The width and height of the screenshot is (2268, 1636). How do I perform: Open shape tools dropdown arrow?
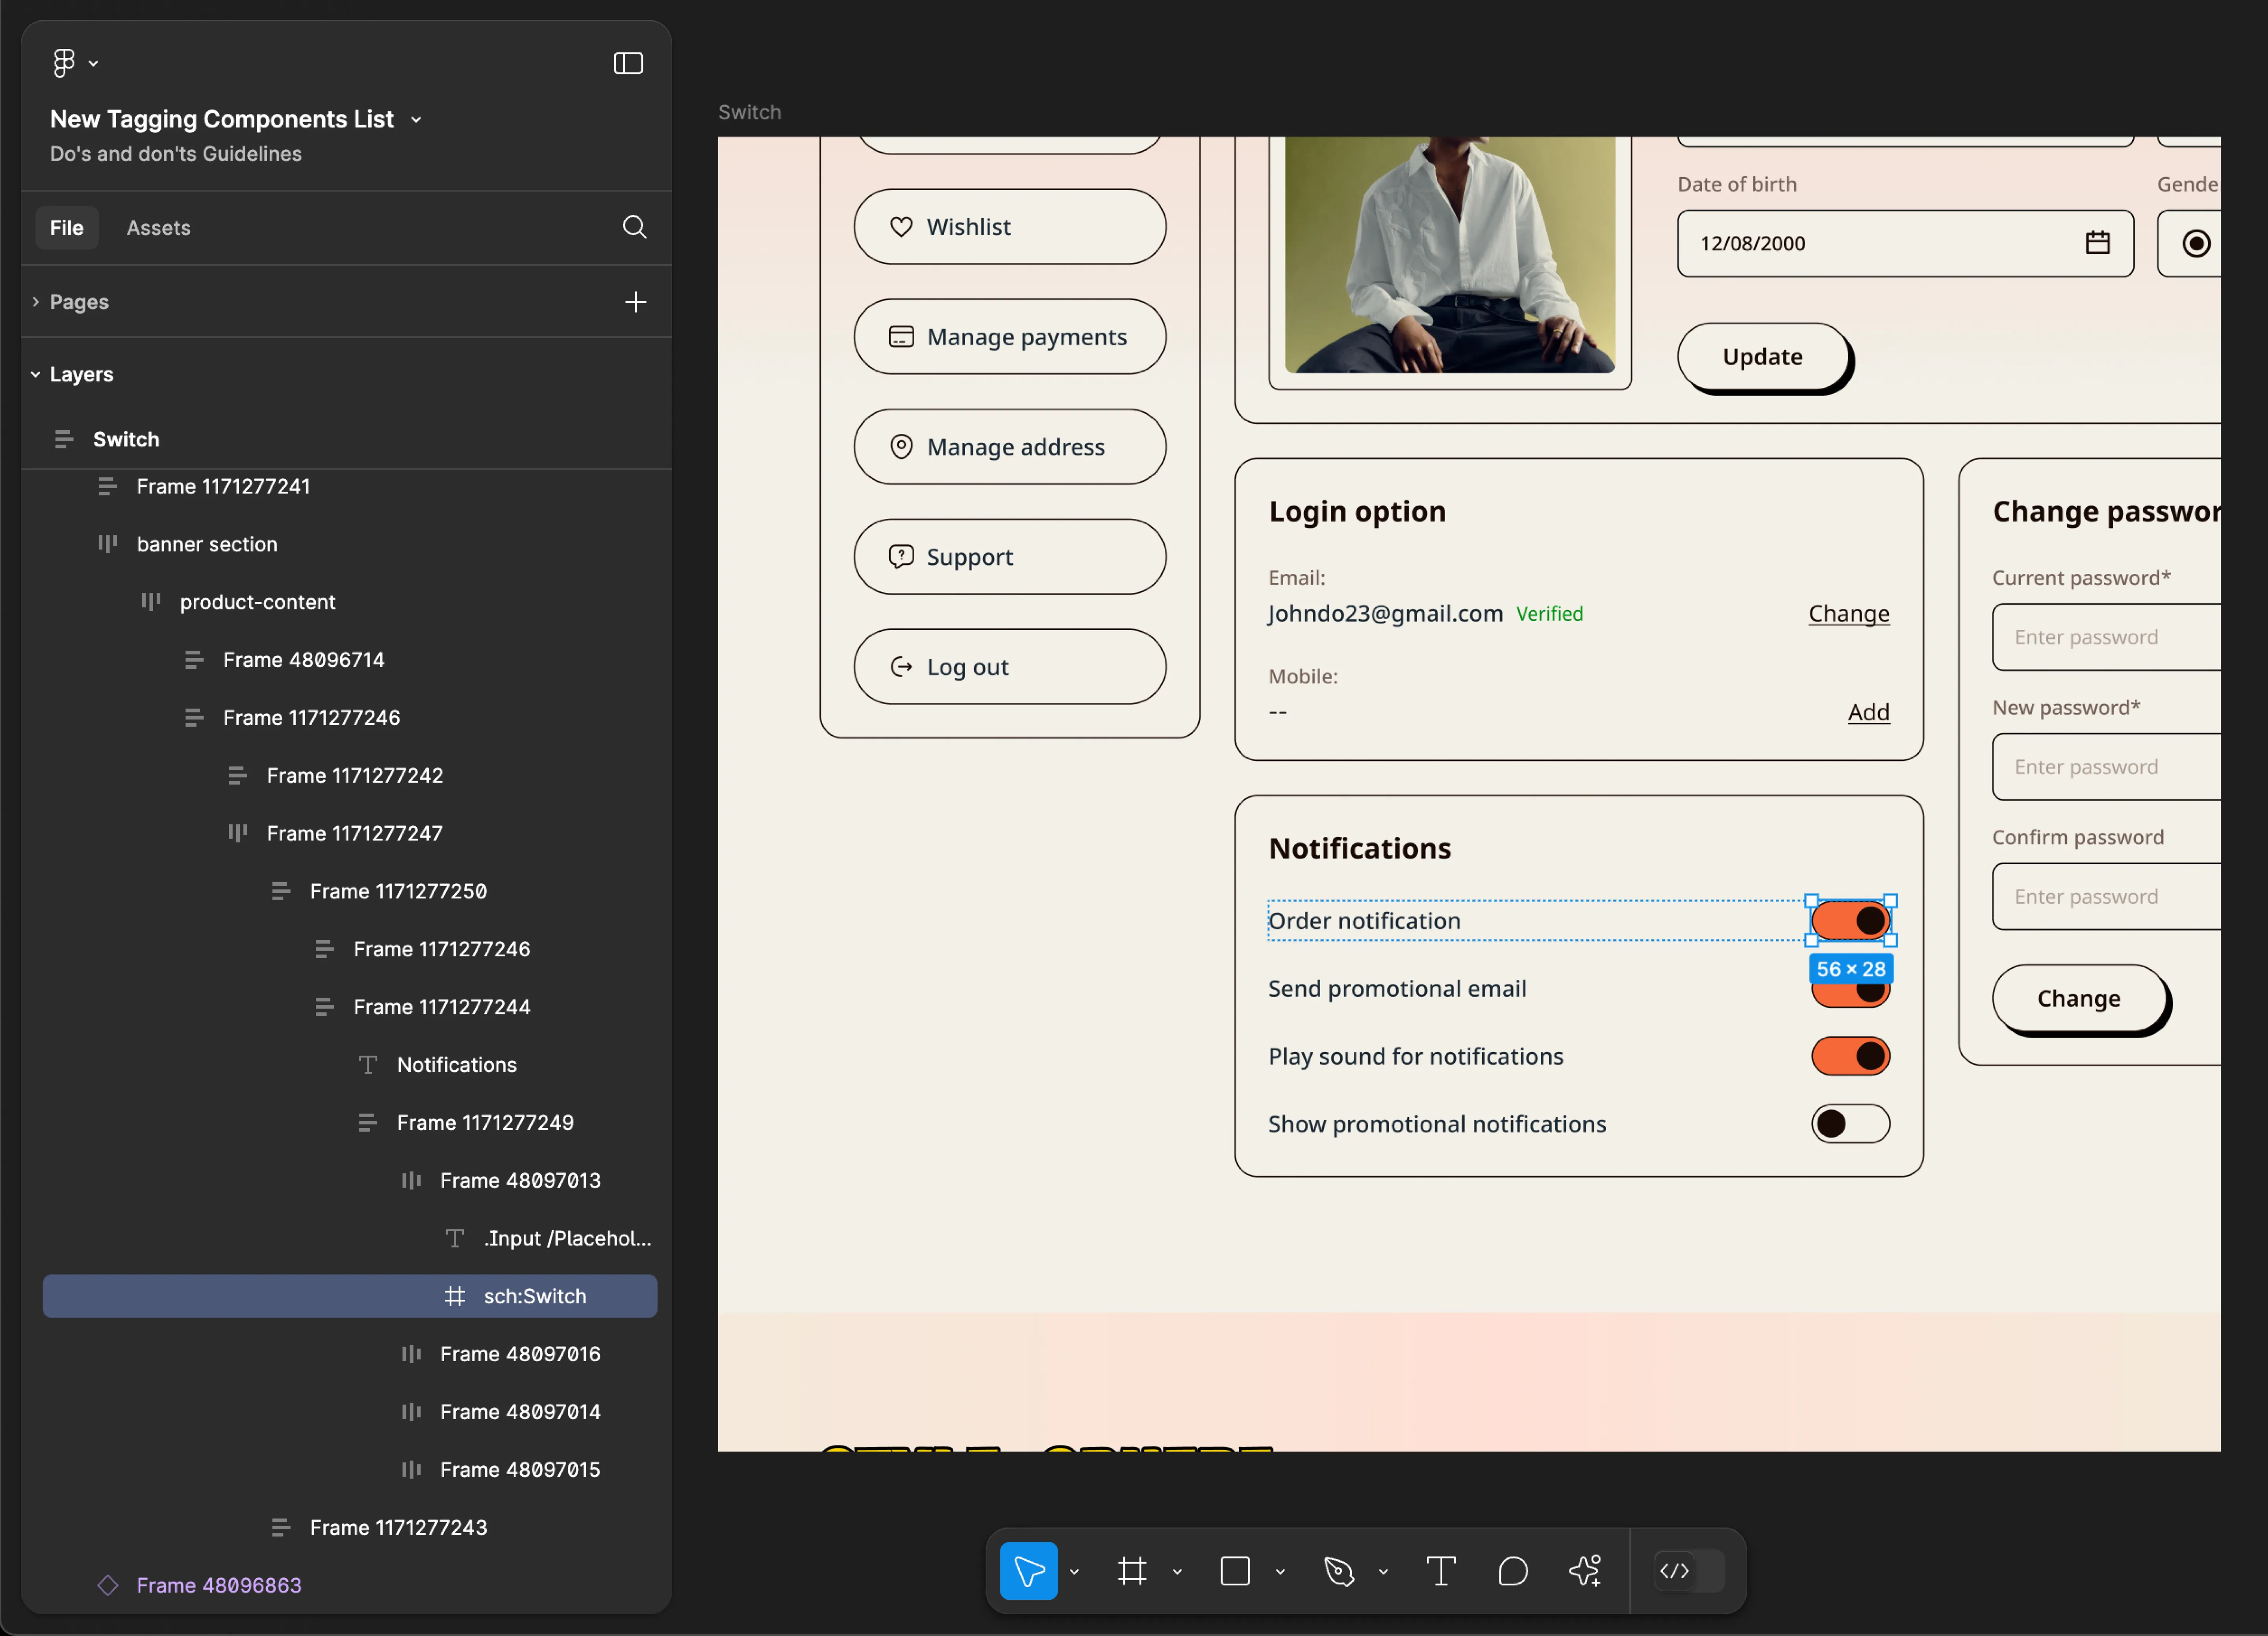(1280, 1571)
